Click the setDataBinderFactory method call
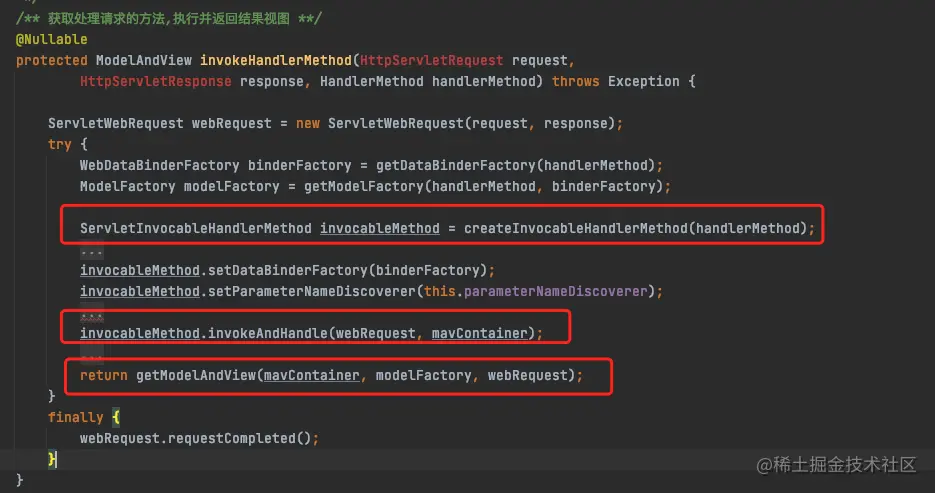935x493 pixels. click(288, 271)
